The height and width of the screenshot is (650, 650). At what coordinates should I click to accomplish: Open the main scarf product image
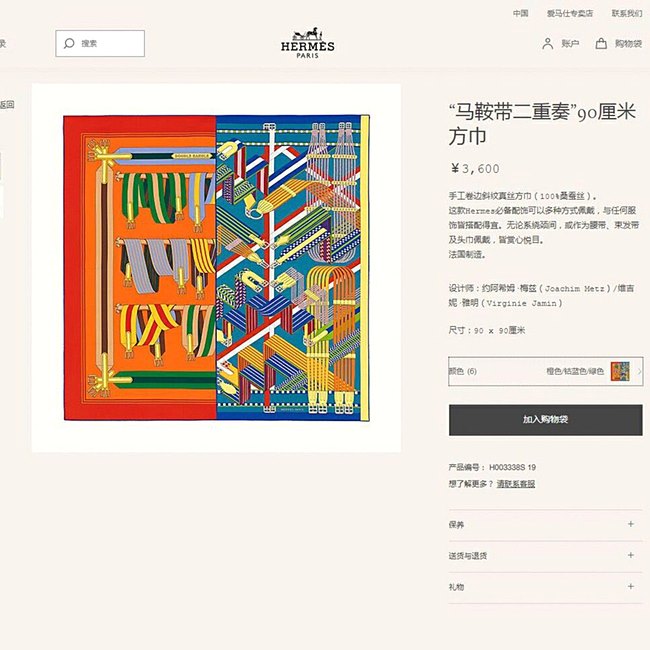[216, 268]
